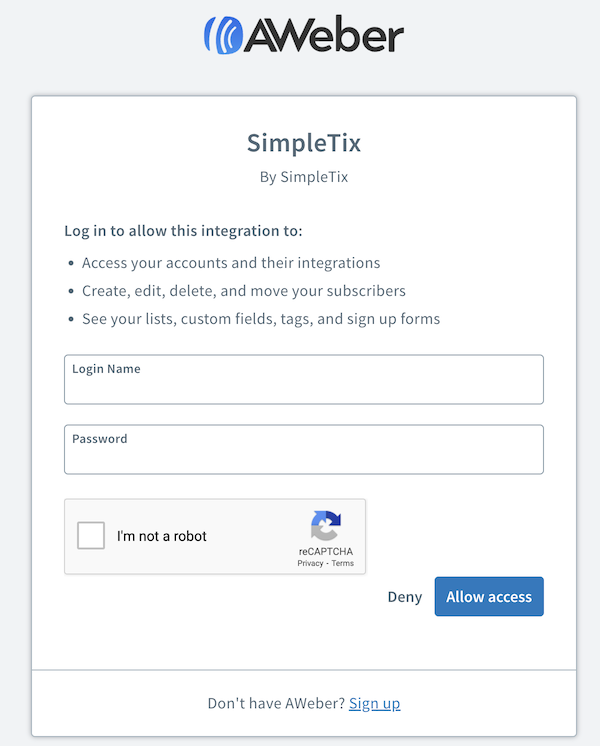Click the "Create, edit, delete" subscribers line

pyautogui.click(x=243, y=291)
